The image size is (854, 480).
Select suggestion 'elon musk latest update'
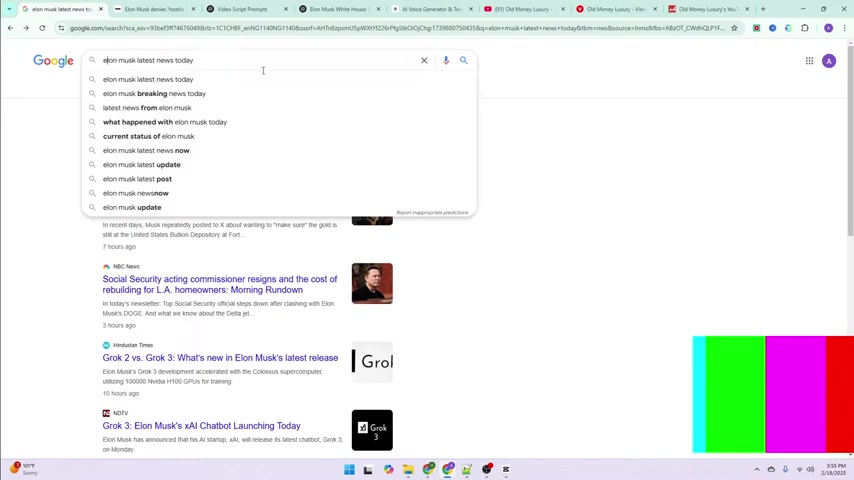(x=279, y=165)
